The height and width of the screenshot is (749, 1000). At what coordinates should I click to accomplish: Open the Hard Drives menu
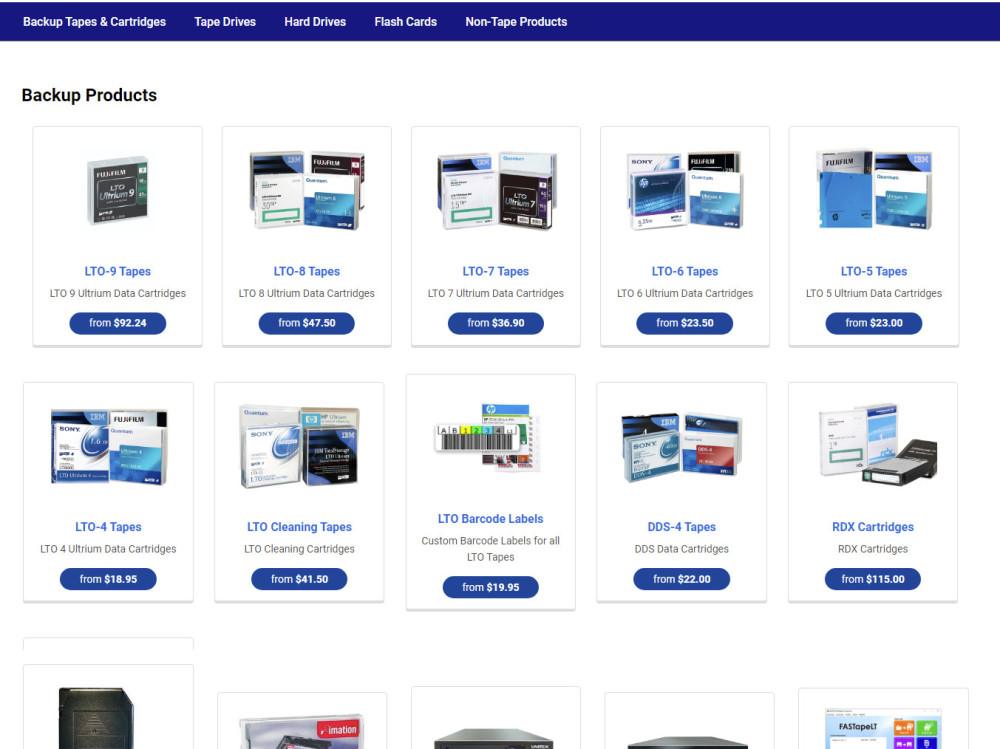tap(315, 22)
